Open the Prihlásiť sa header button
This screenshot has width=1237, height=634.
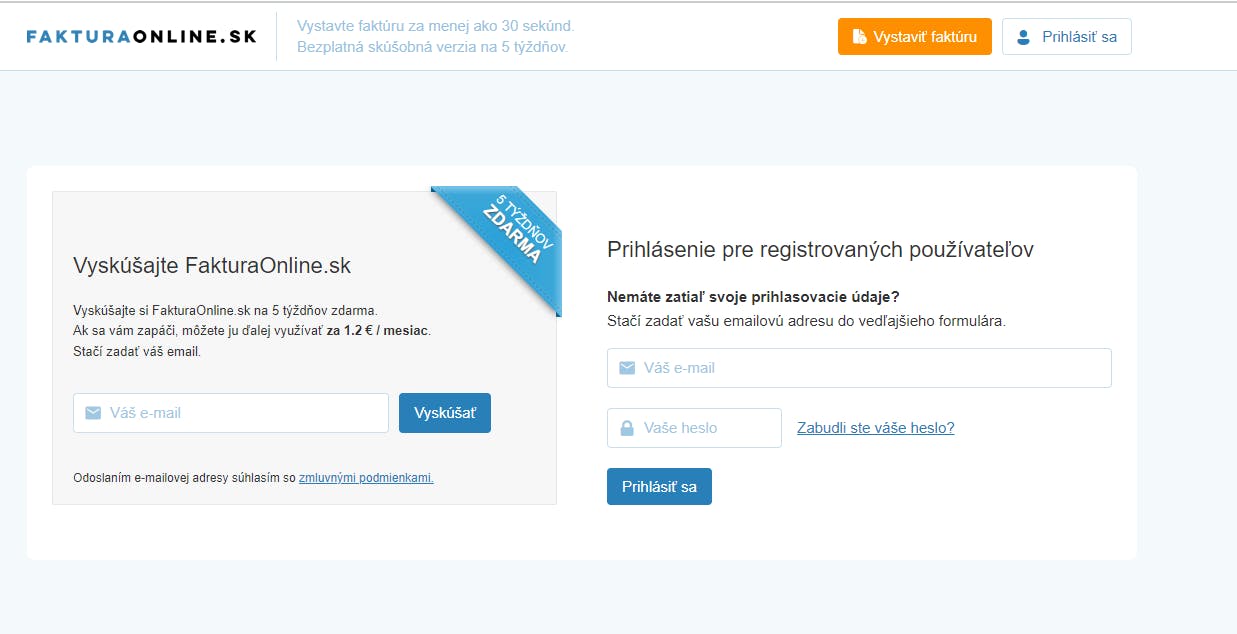point(1066,37)
